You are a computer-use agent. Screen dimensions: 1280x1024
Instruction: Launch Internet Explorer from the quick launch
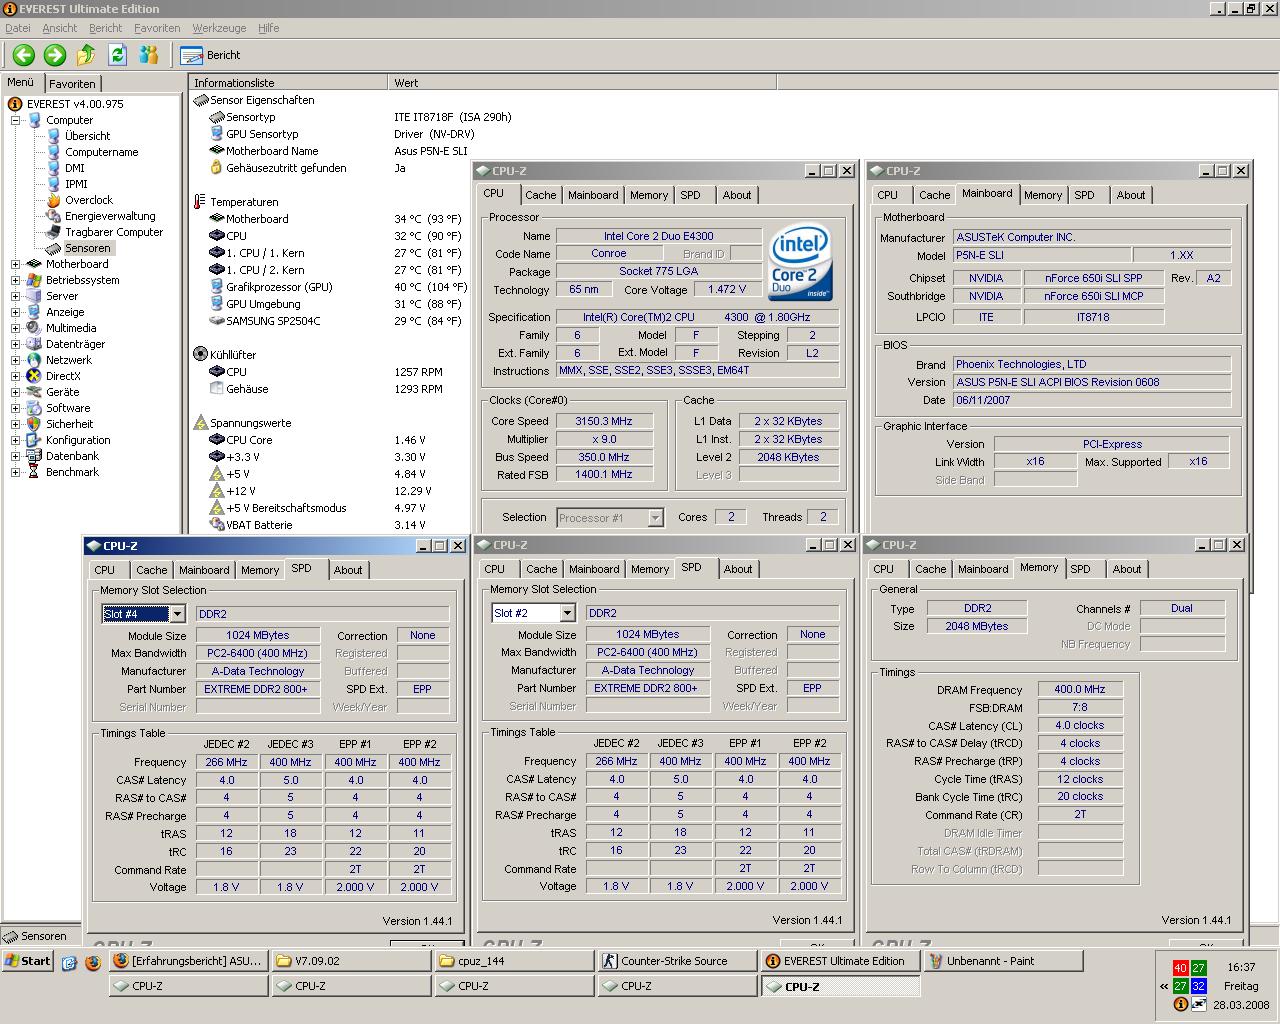(69, 963)
